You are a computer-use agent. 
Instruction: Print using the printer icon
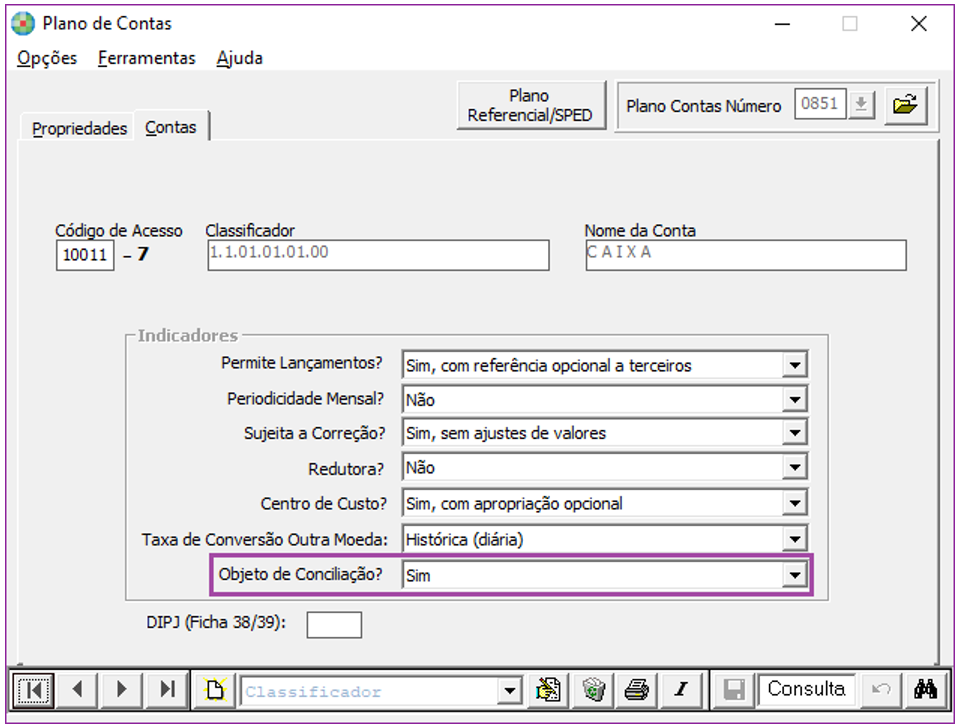pyautogui.click(x=637, y=690)
